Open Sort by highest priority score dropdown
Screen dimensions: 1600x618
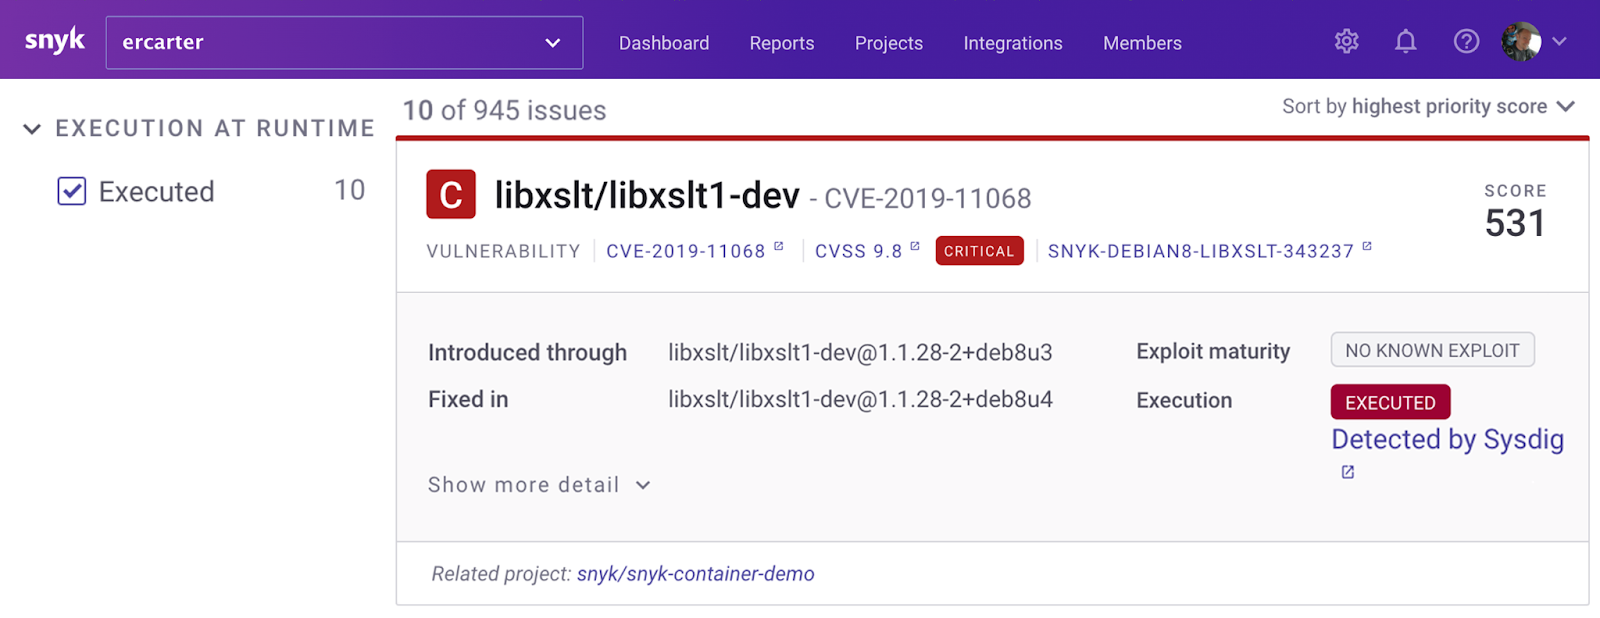coord(1428,106)
